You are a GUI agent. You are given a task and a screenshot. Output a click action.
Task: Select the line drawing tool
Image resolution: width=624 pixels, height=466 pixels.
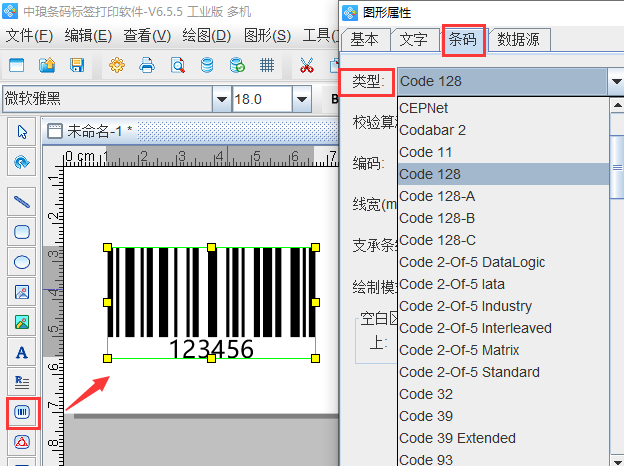click(x=21, y=201)
